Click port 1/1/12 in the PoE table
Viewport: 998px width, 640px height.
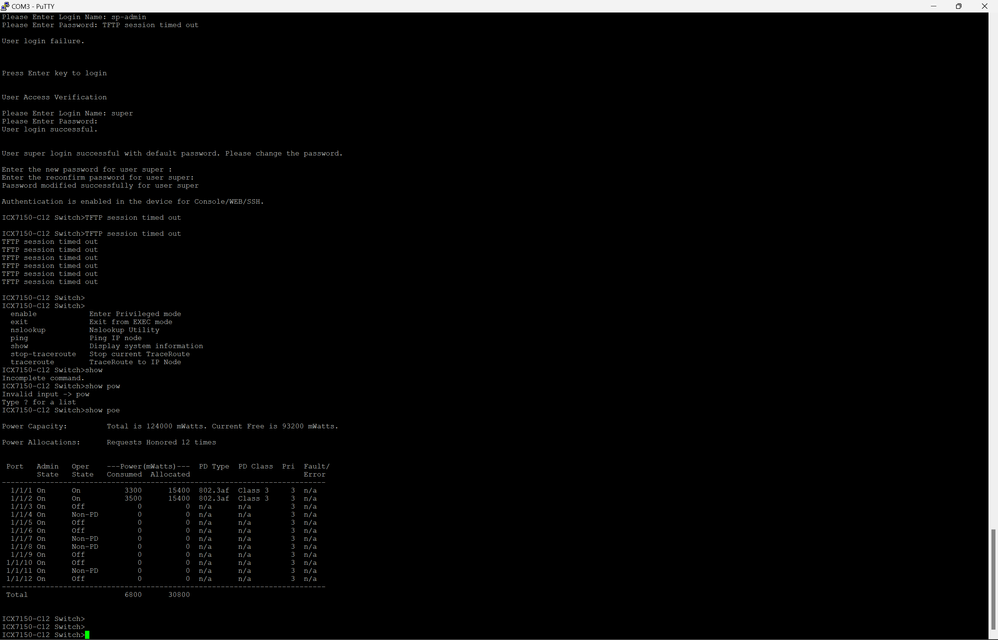20,578
